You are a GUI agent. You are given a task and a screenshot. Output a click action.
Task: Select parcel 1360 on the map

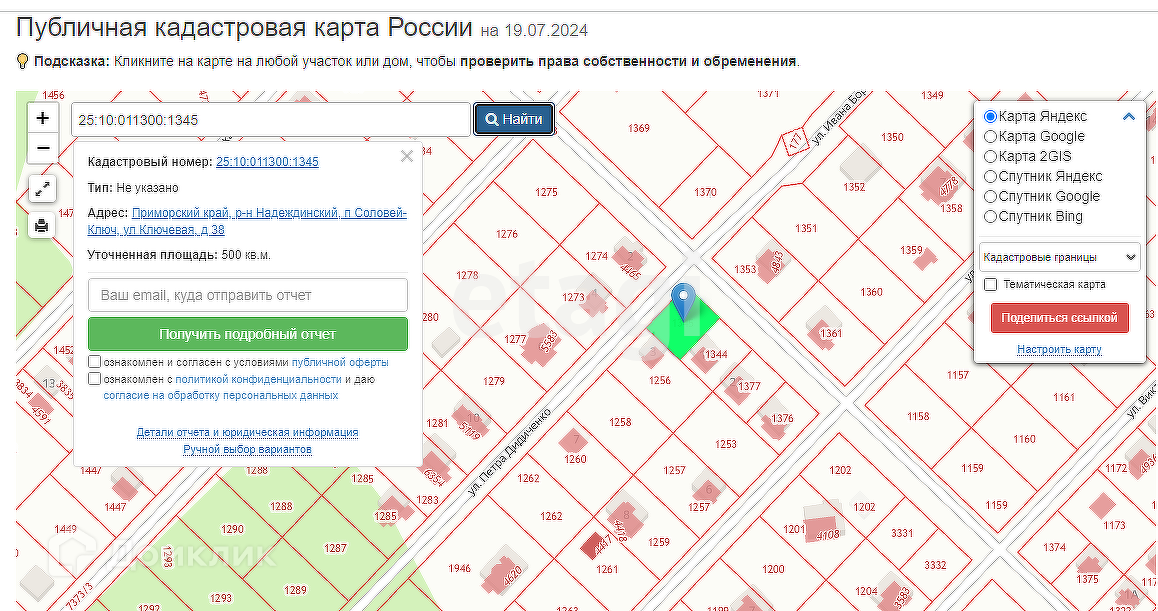[x=871, y=292]
